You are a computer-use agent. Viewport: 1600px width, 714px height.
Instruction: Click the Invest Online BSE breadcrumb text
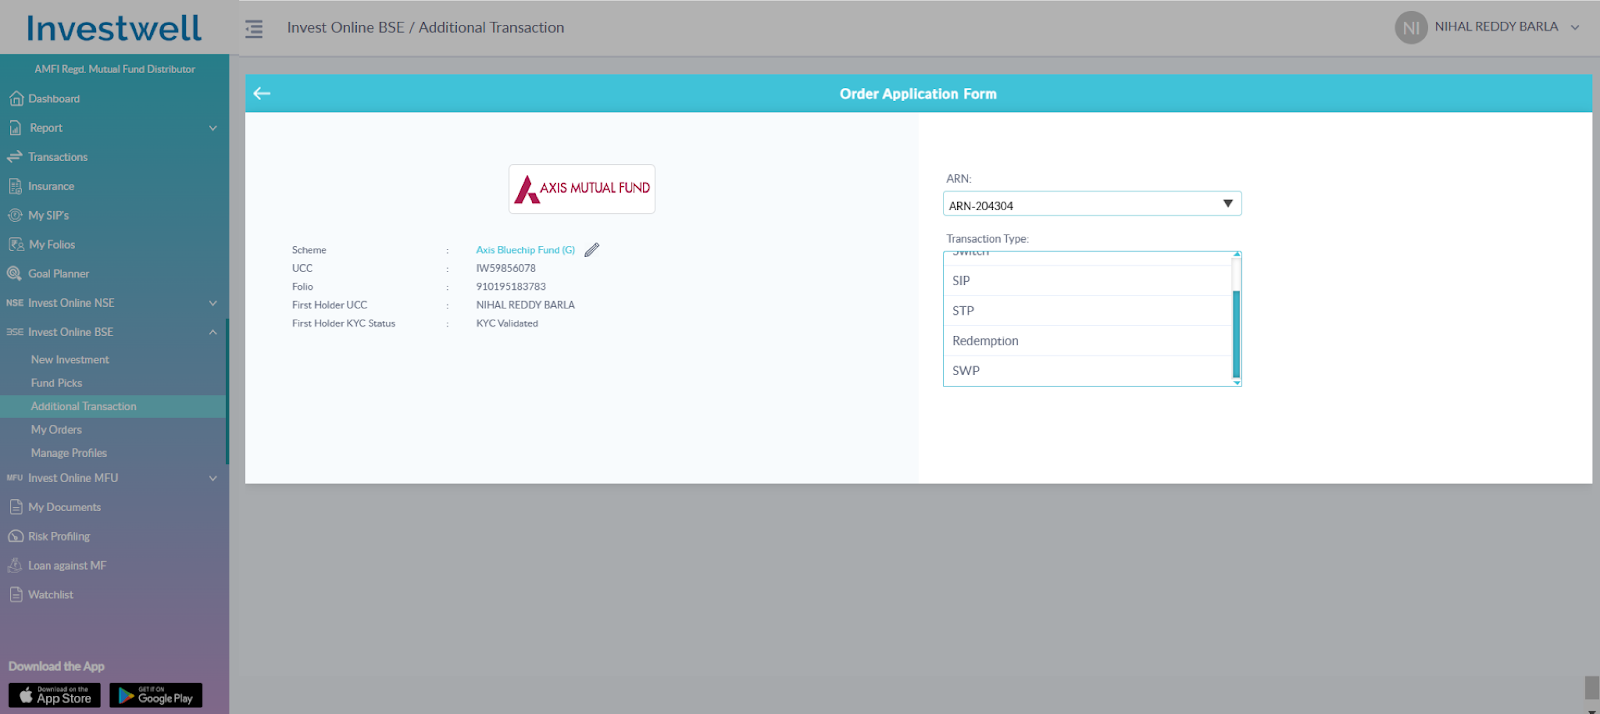(x=346, y=28)
